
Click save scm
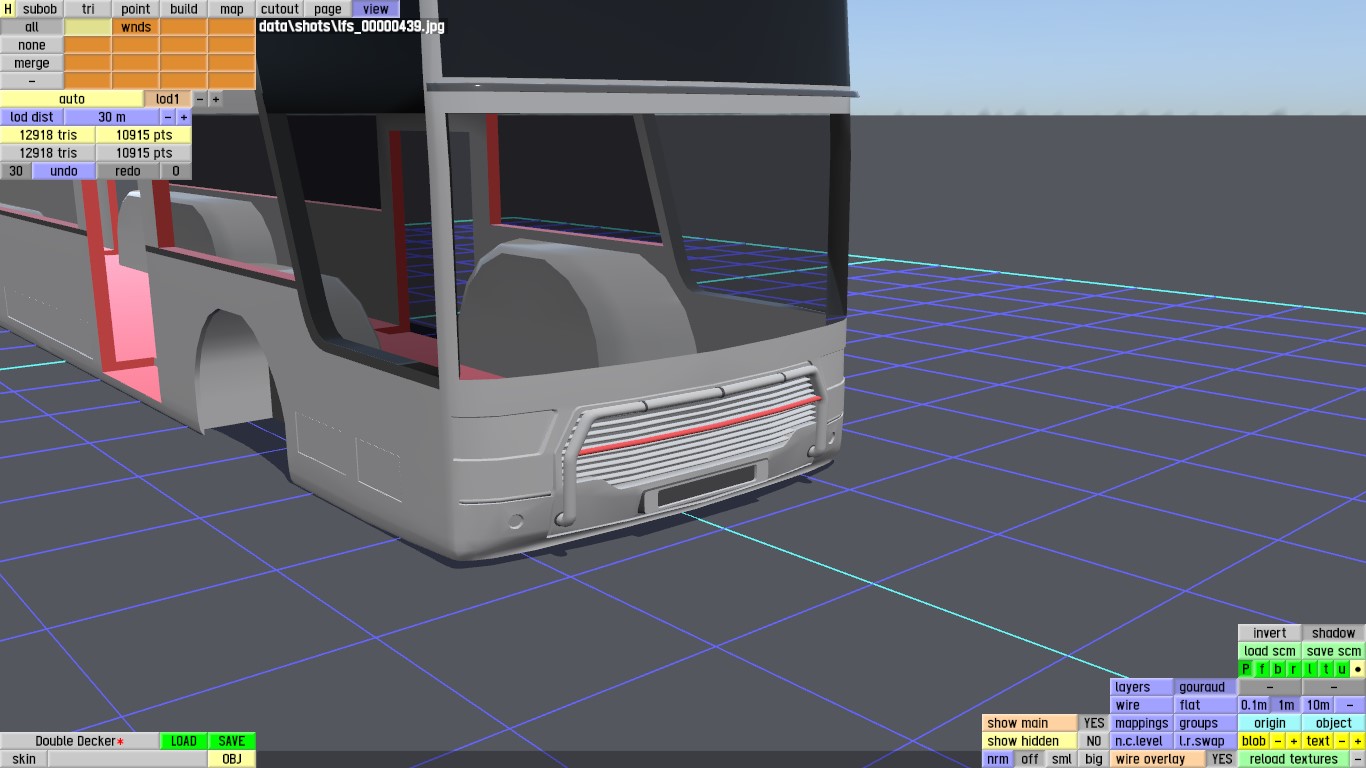tap(1334, 651)
